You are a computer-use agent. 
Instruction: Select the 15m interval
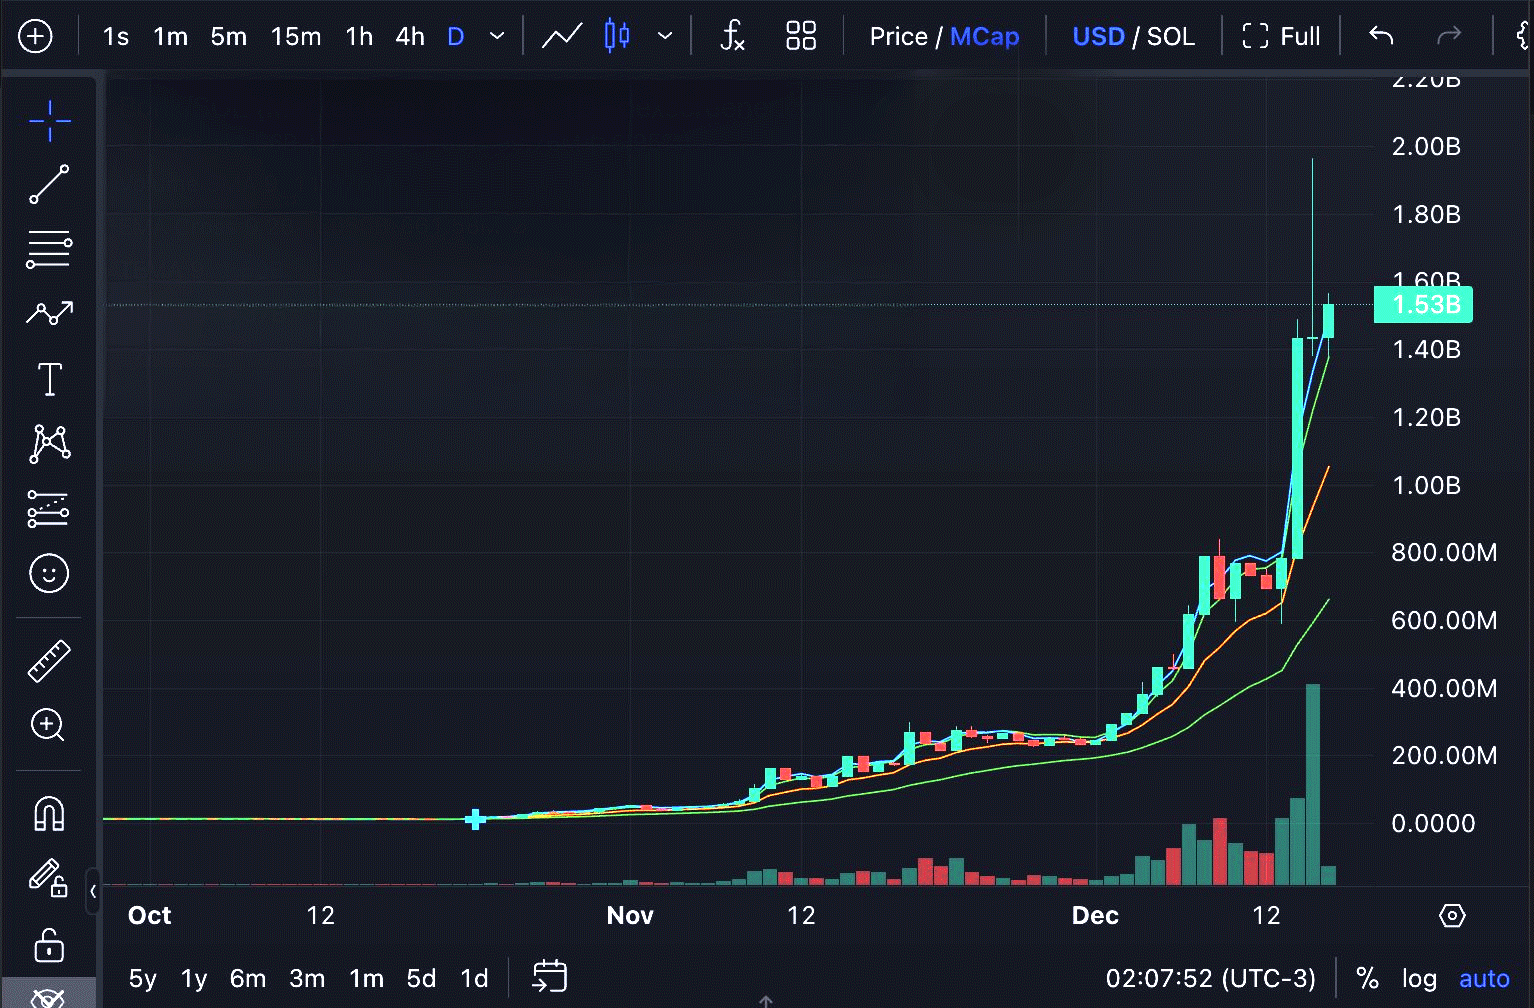[x=296, y=37]
